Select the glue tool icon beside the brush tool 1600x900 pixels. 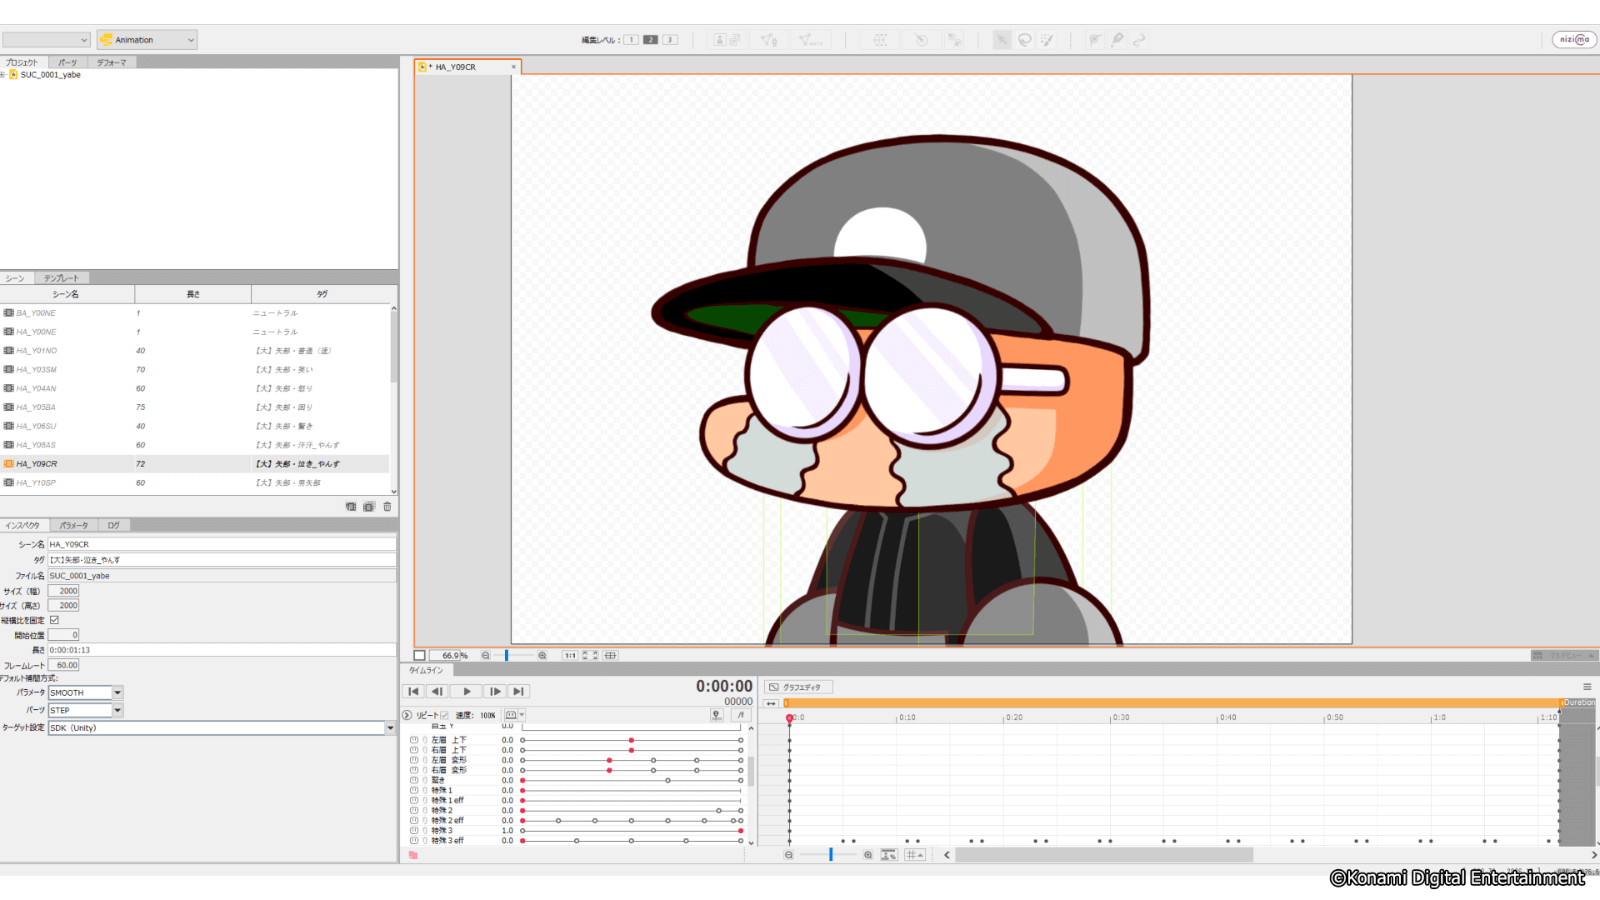1095,40
